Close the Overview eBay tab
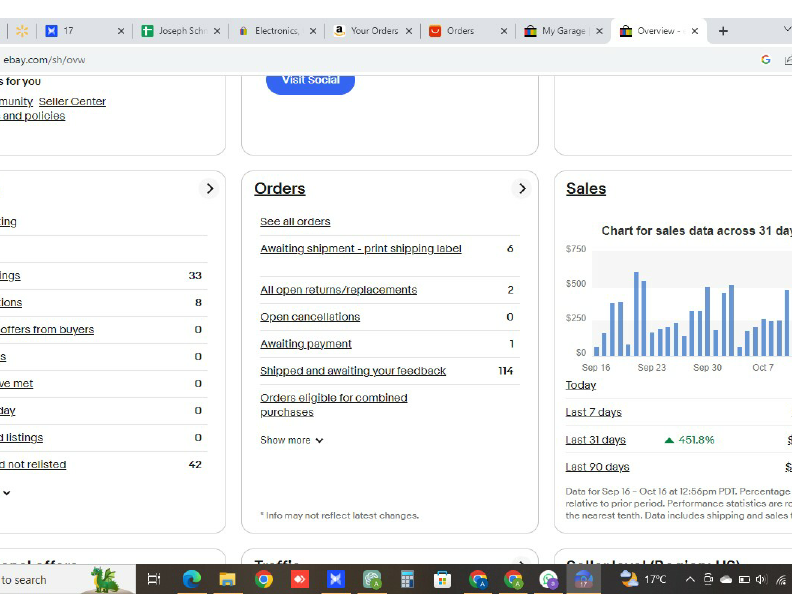This screenshot has width=792, height=612. point(695,31)
